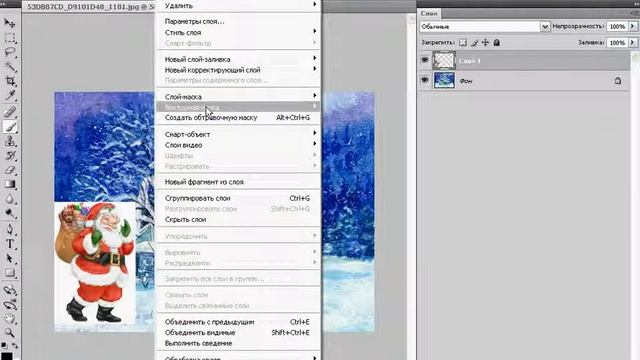Viewport: 640px width, 360px height.
Task: Expand the Стиль слоя submenu
Action: (x=239, y=32)
